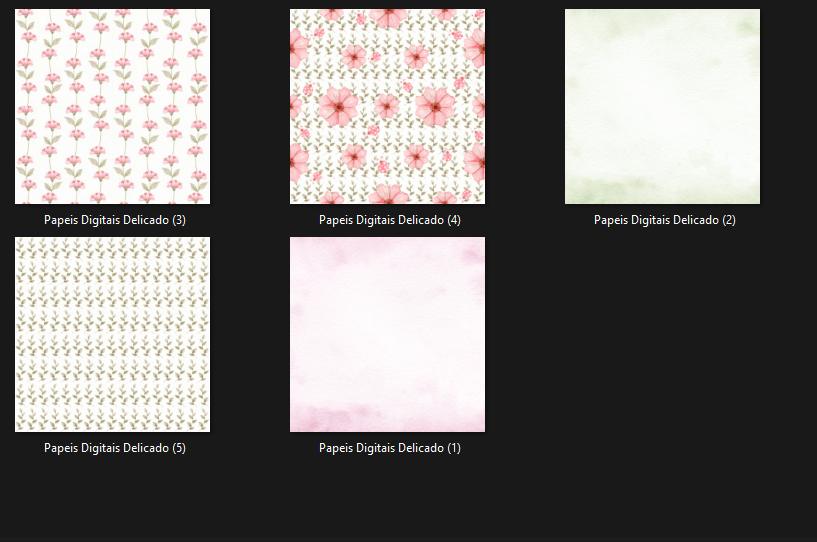Choose the image preview above the Delicado (1) label

coord(387,334)
